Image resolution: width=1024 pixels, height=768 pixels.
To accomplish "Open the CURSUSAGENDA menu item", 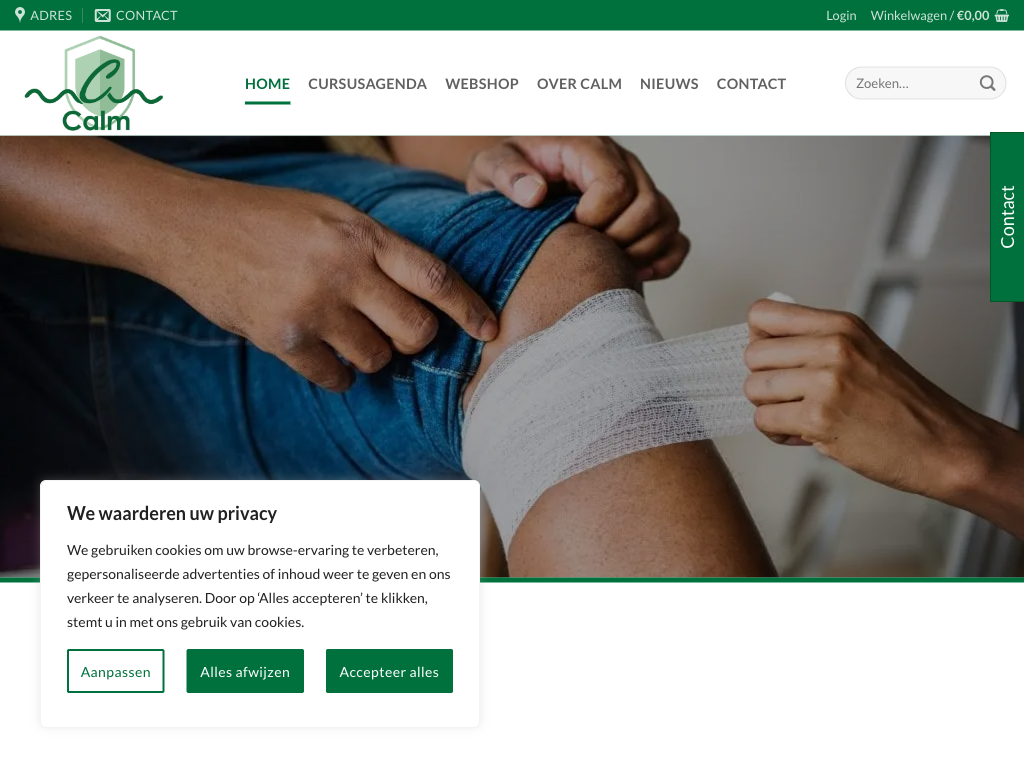I will point(367,84).
